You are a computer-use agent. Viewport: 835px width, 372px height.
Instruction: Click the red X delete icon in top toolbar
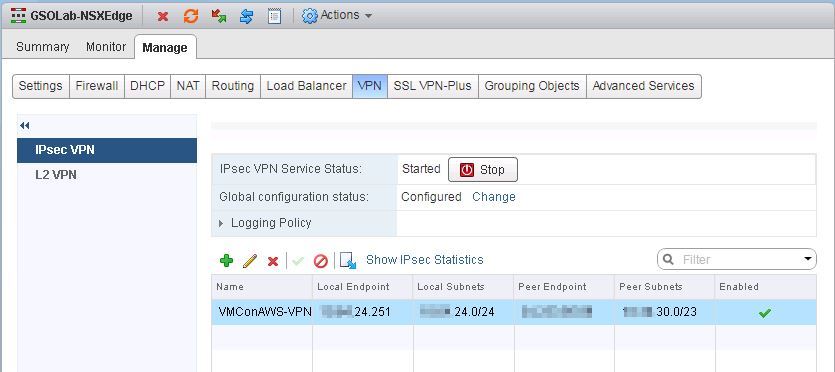click(x=163, y=16)
